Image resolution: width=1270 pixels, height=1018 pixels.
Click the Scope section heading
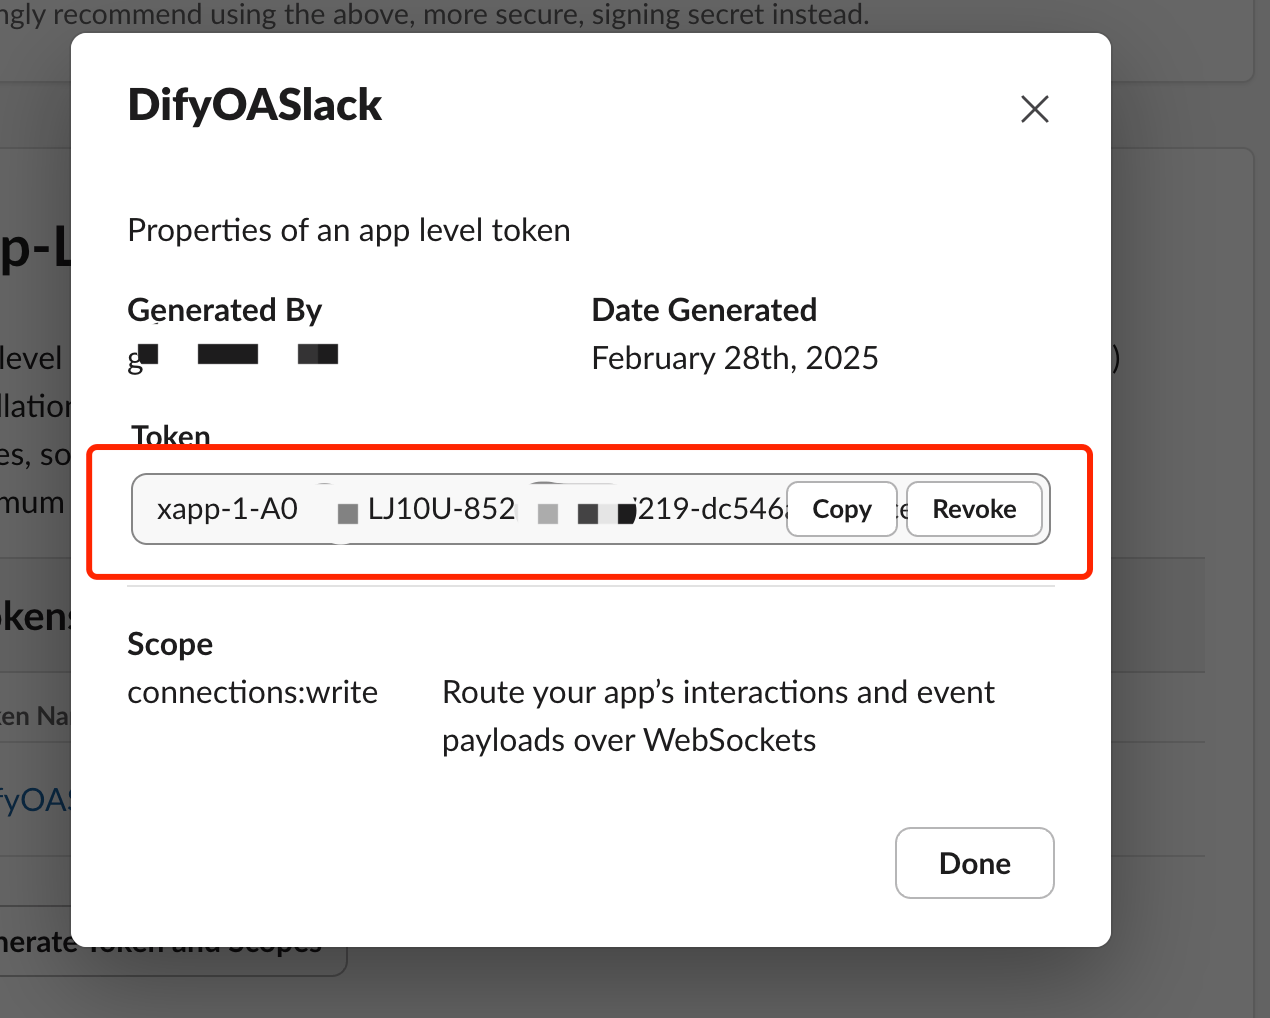click(x=169, y=644)
